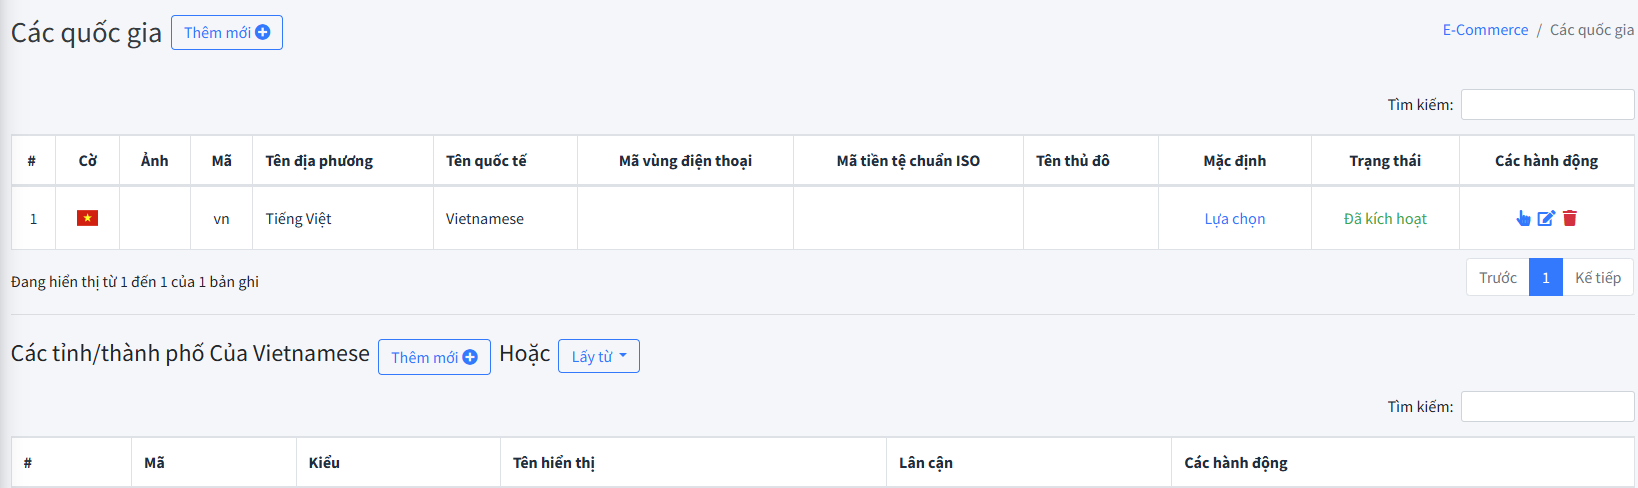Viewport: 1638px width, 488px height.
Task: Click the hand pointer select icon for Vietnam
Action: 1523,218
